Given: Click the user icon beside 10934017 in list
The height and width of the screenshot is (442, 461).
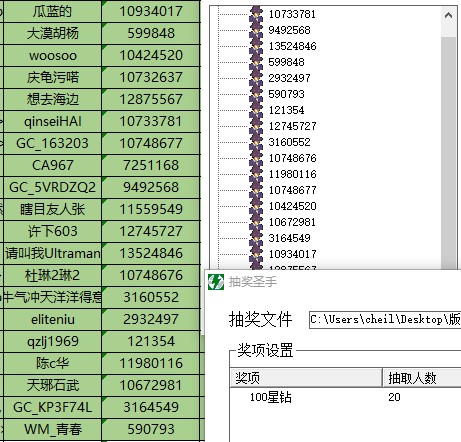Looking at the screenshot, I should (x=256, y=254).
